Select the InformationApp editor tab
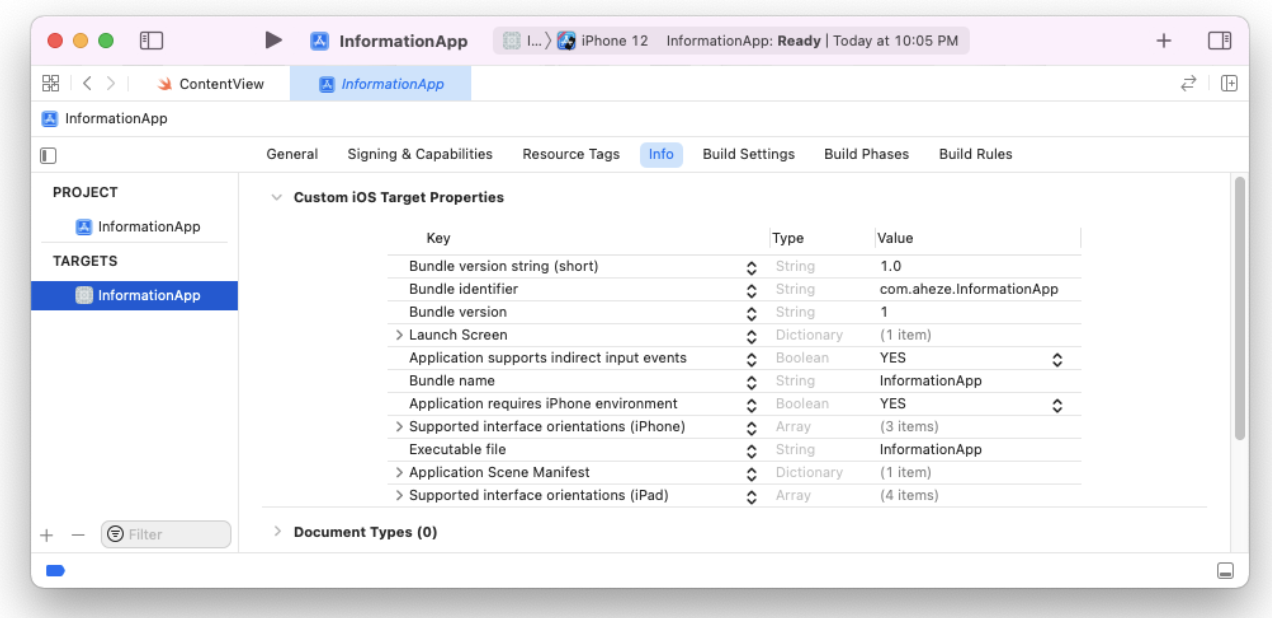Screen dimensions: 1272x618 (380, 84)
